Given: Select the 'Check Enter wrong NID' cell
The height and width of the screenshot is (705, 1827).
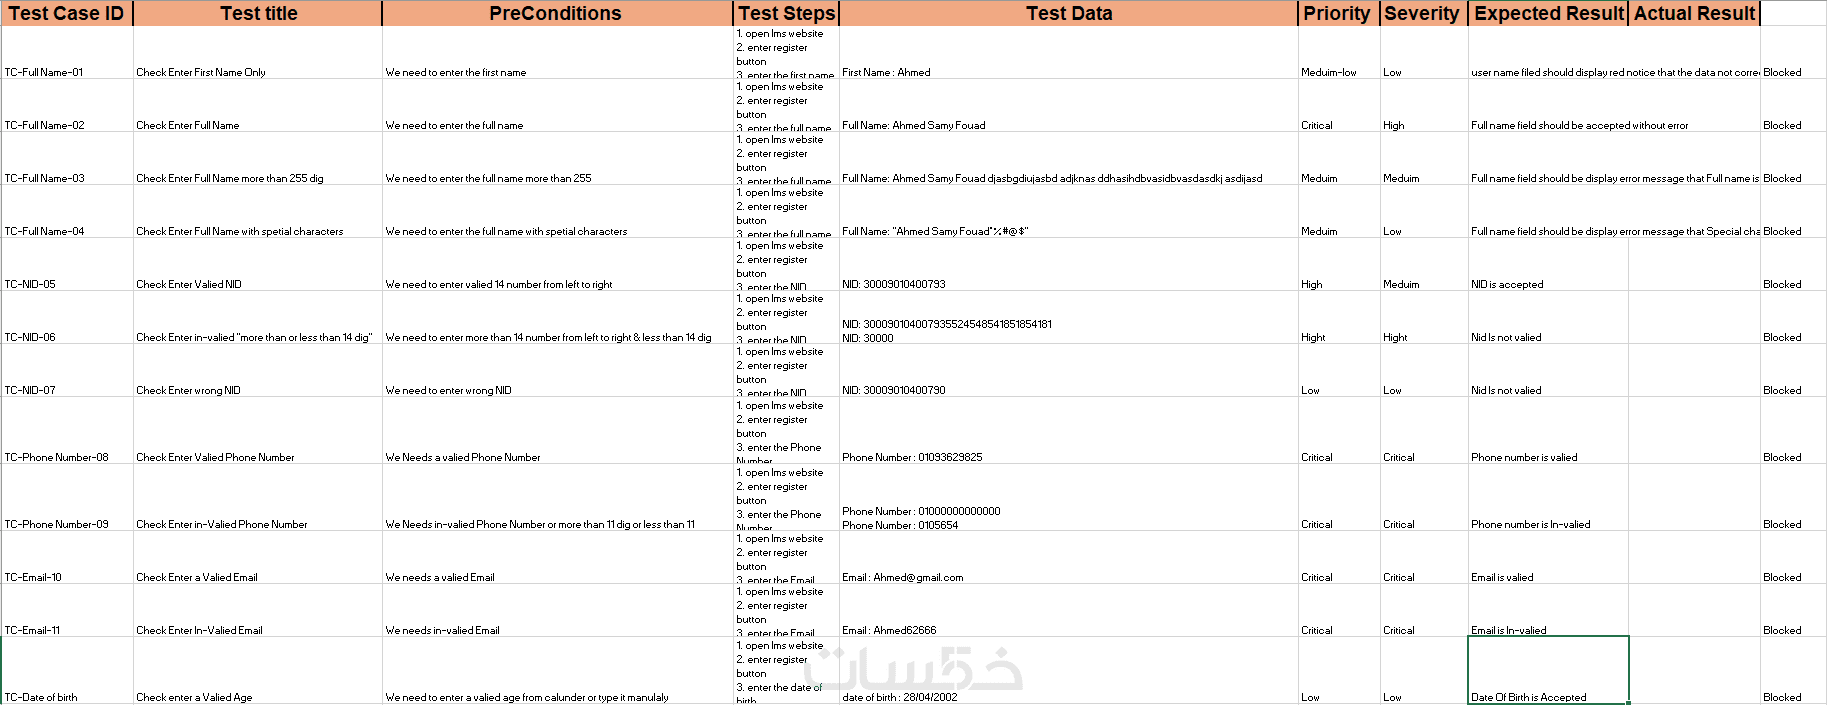Looking at the screenshot, I should pyautogui.click(x=258, y=370).
